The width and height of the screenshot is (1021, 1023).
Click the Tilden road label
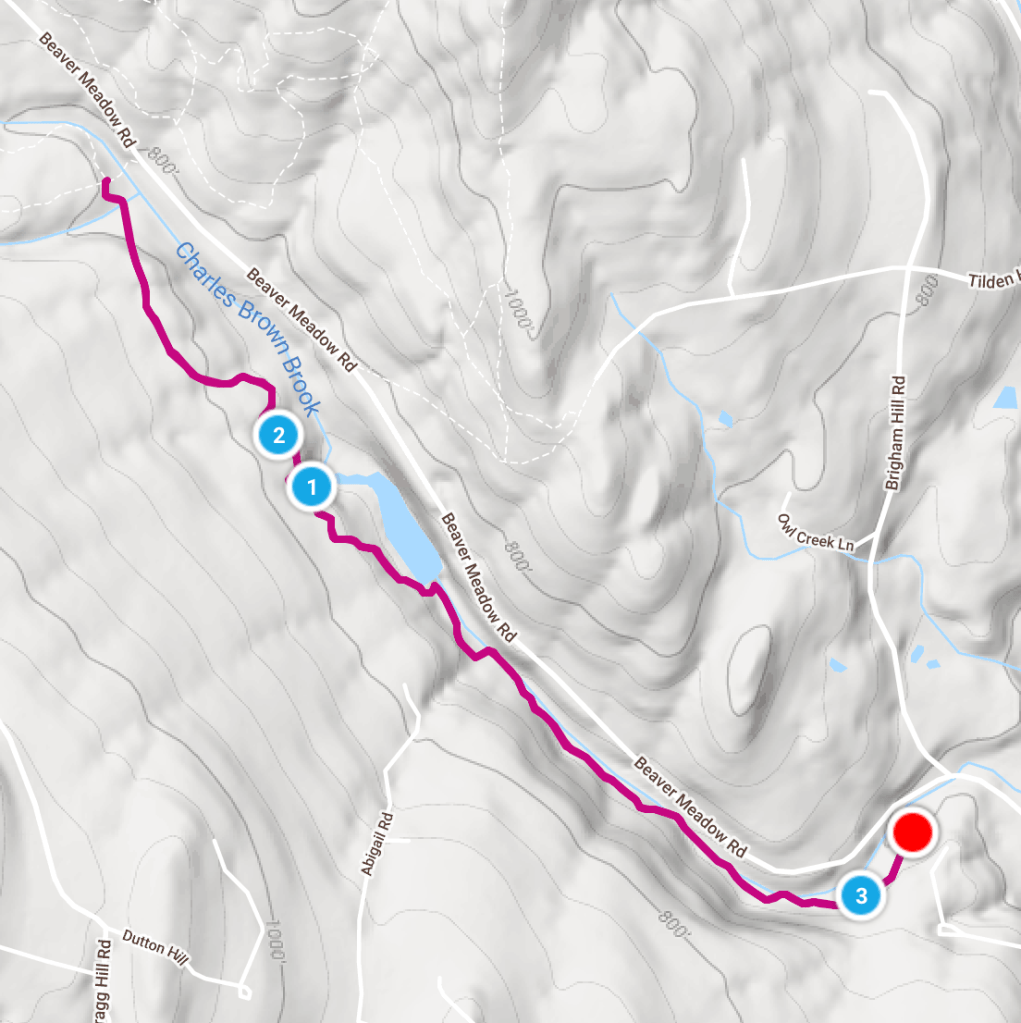click(994, 280)
